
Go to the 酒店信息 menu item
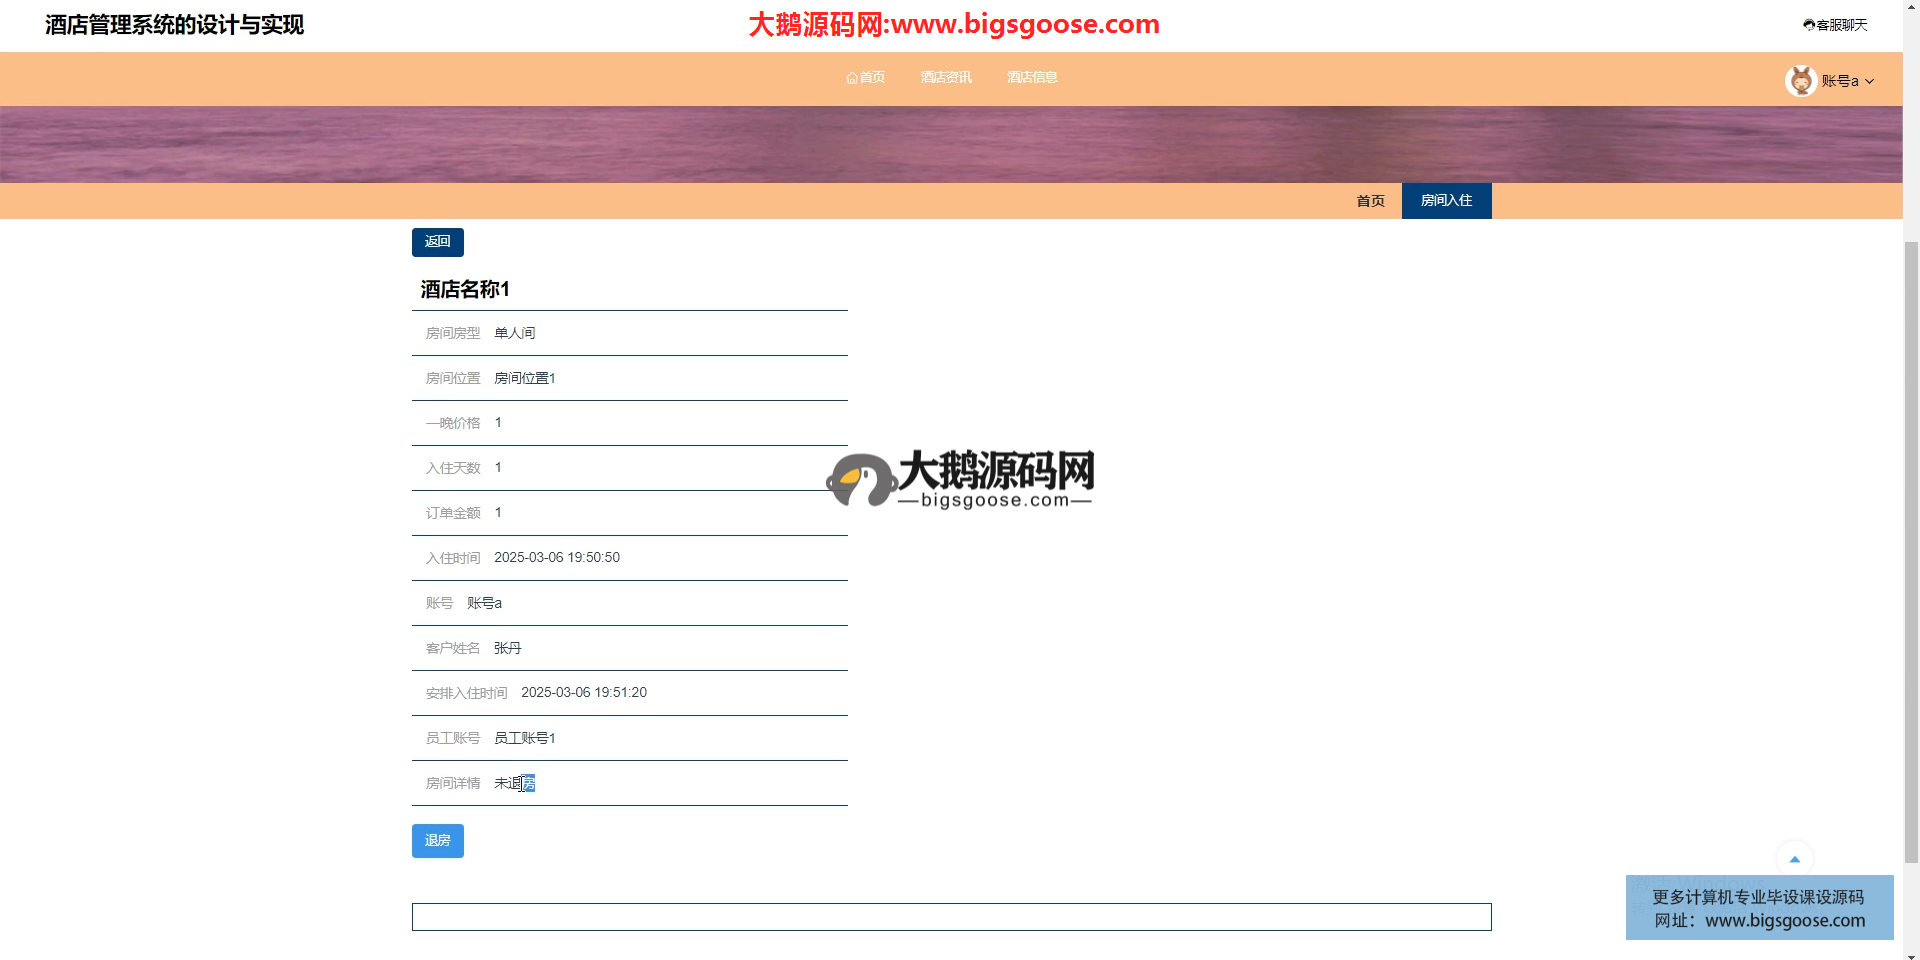click(x=1032, y=78)
